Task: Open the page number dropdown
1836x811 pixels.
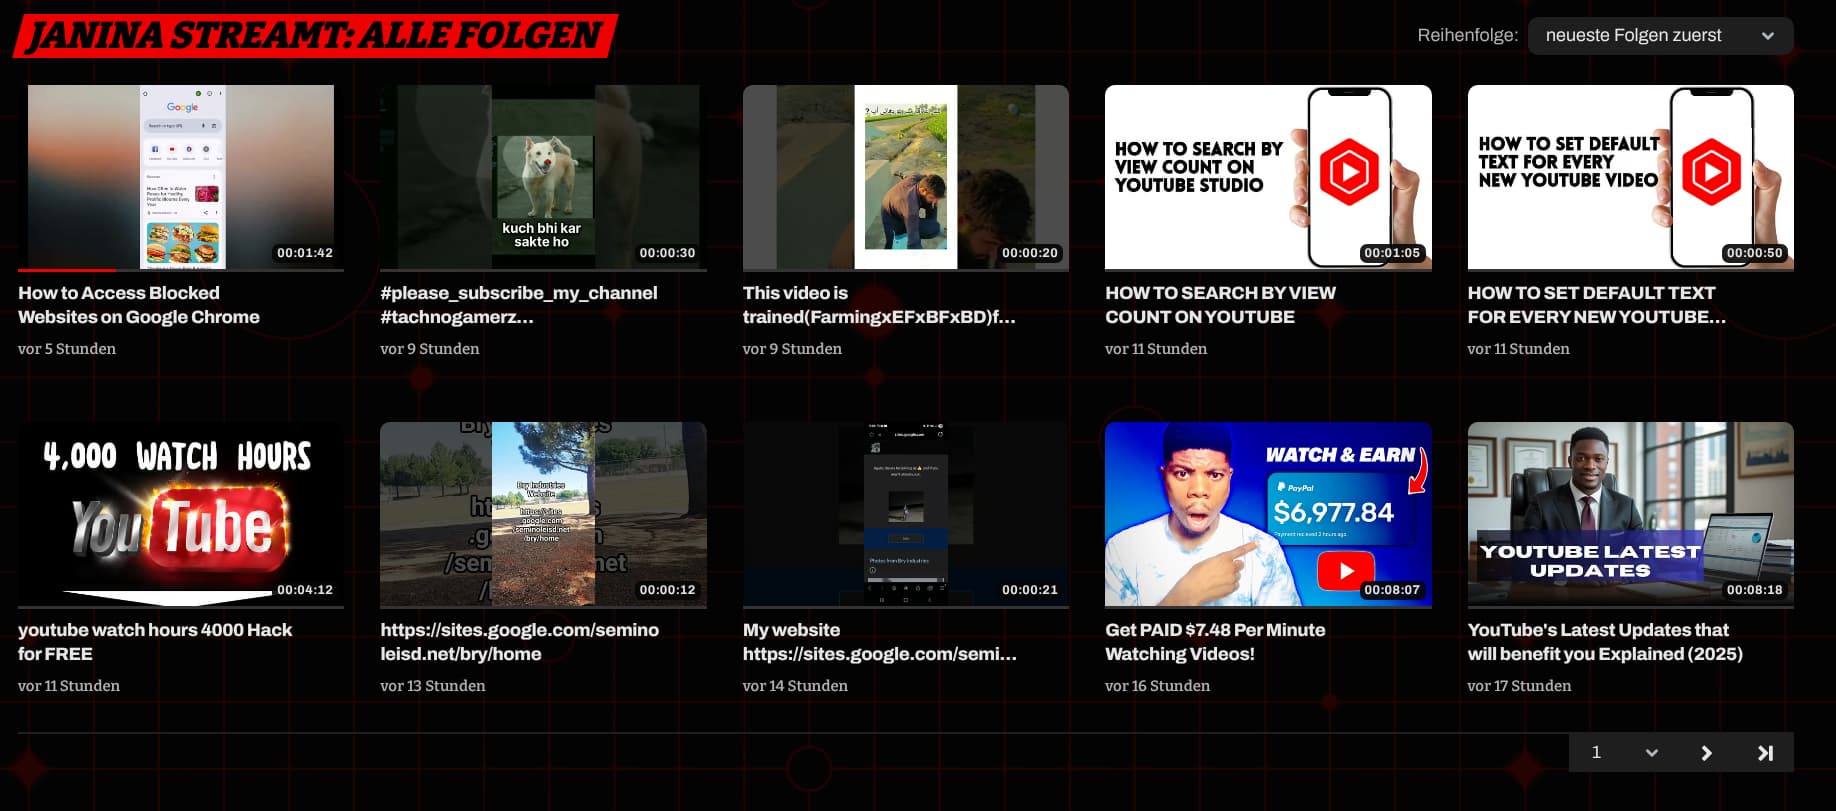Action: tap(1623, 753)
